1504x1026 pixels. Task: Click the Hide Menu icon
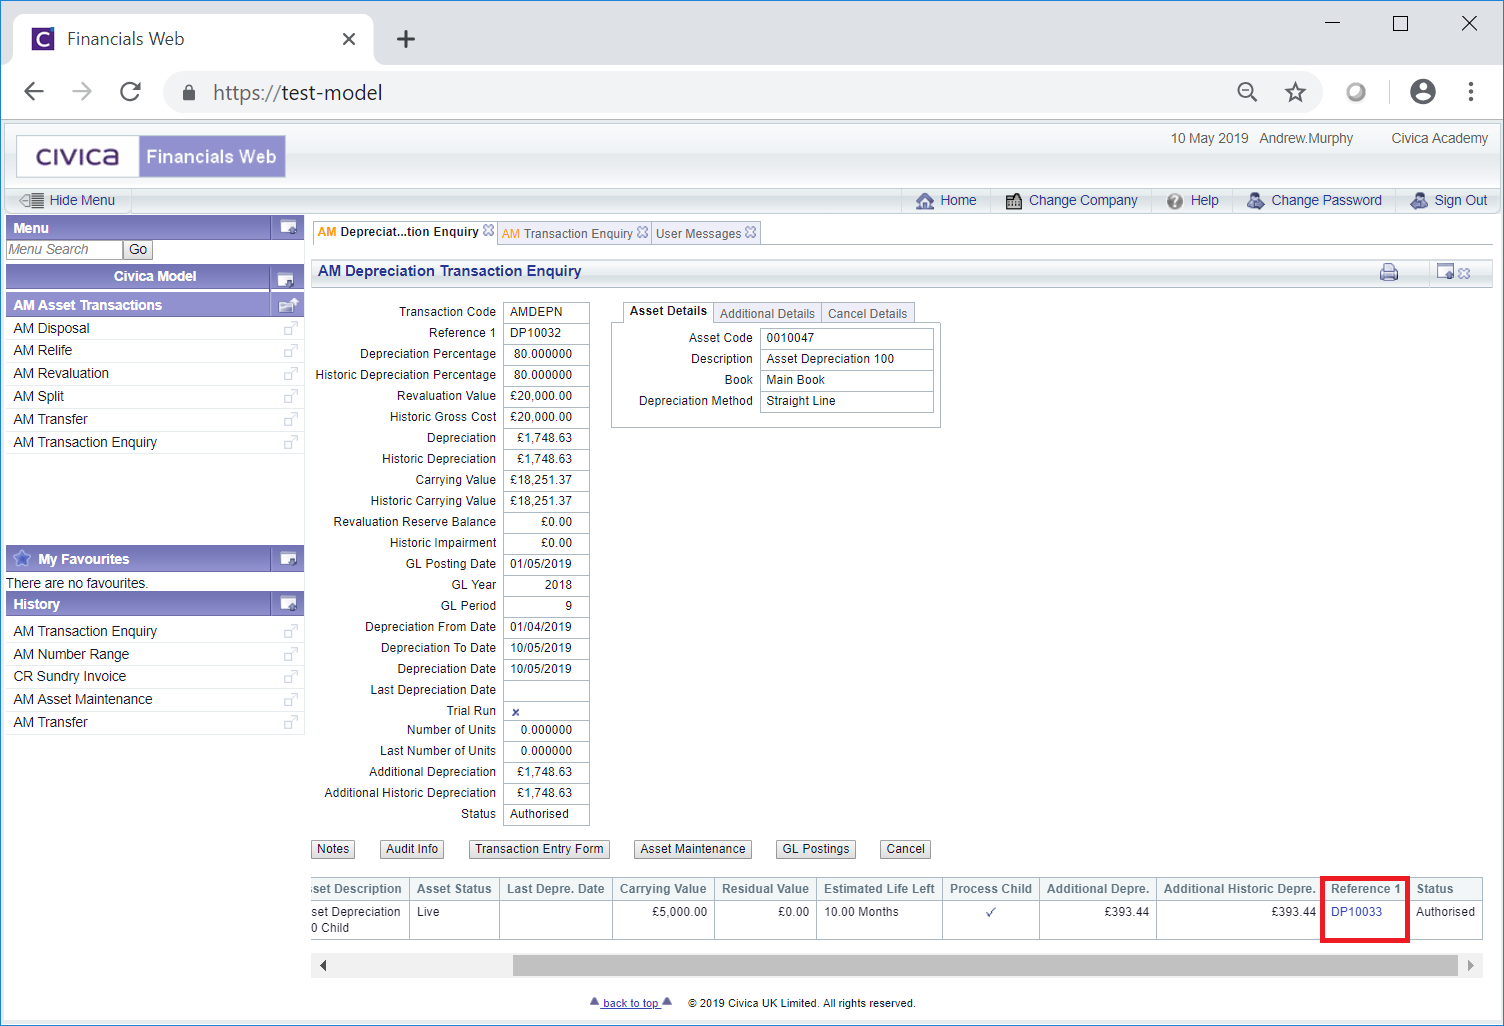point(31,200)
